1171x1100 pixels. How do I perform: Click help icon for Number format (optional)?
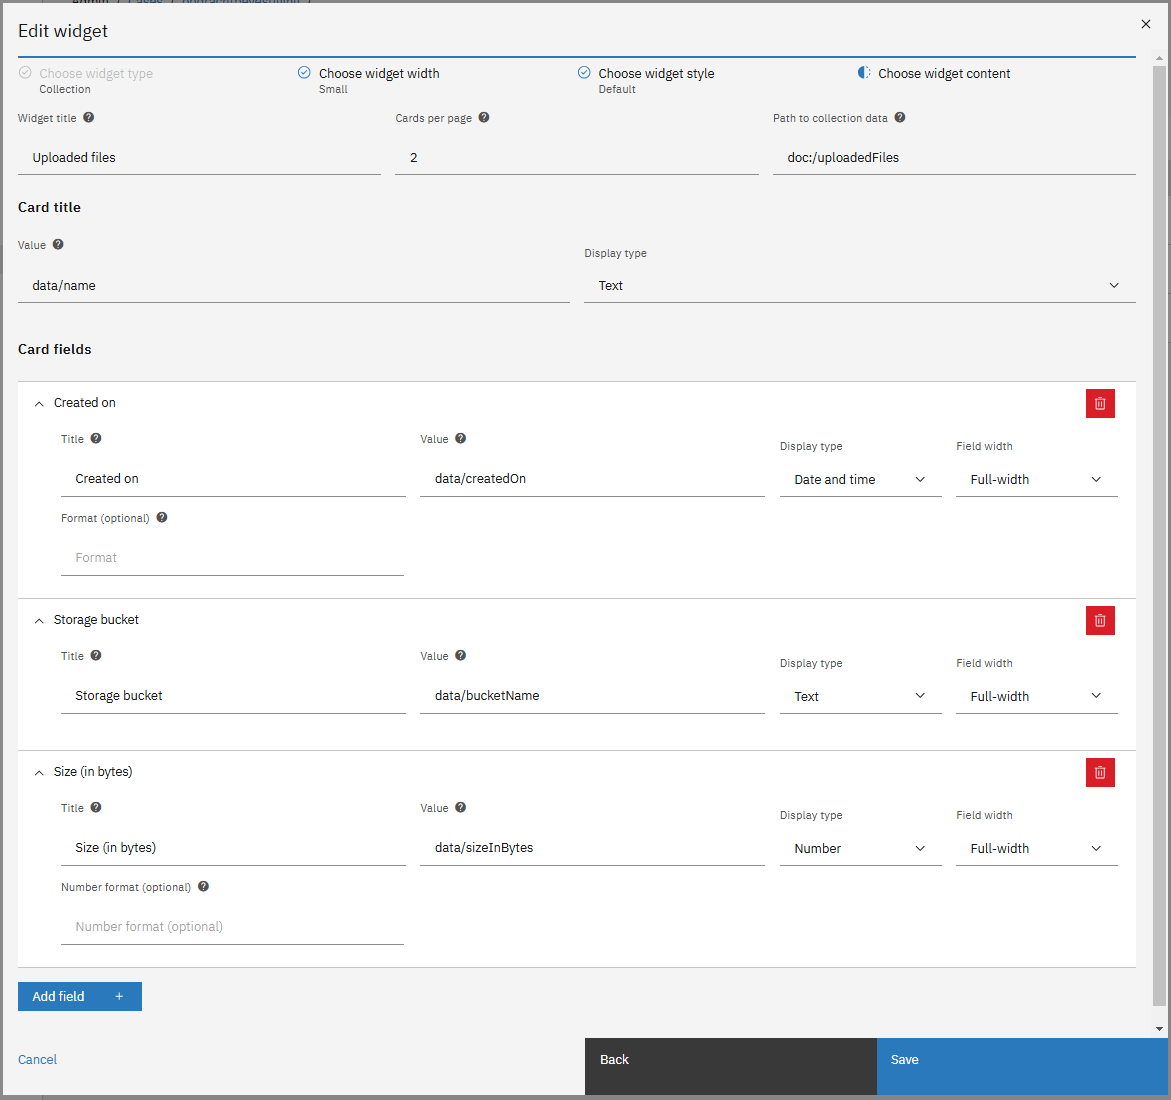tap(203, 887)
